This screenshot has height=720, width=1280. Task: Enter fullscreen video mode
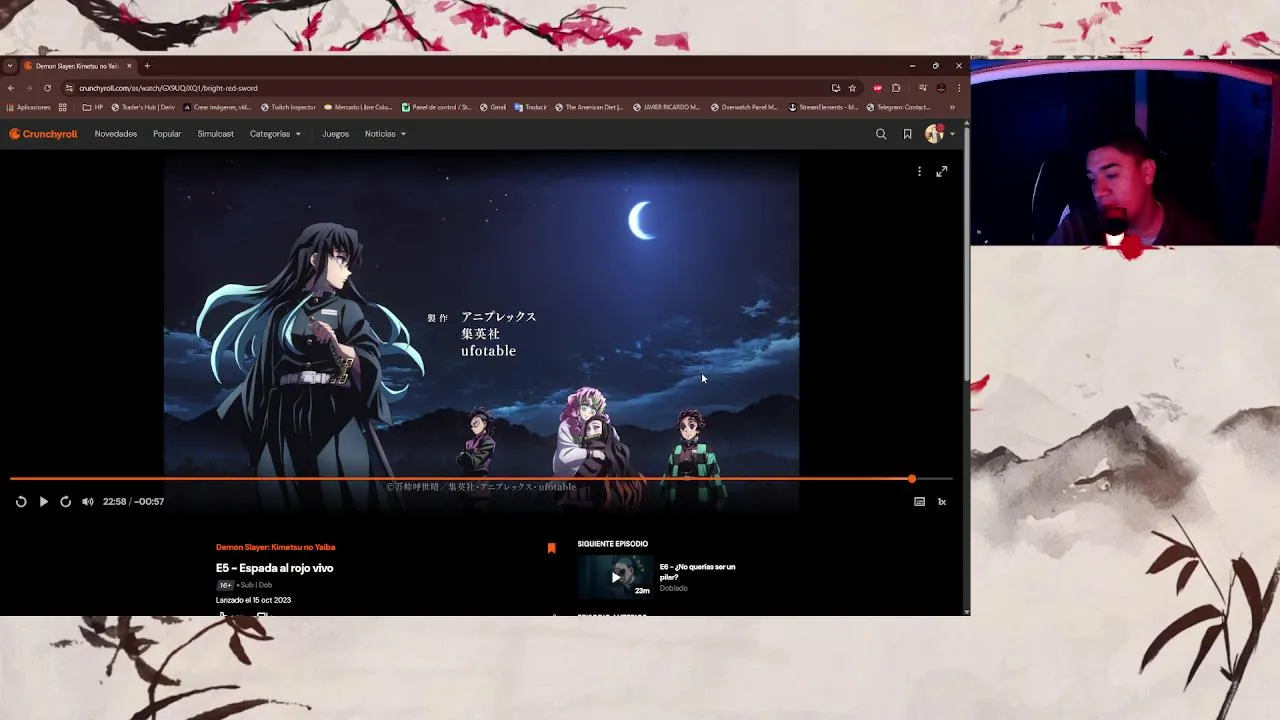click(941, 172)
